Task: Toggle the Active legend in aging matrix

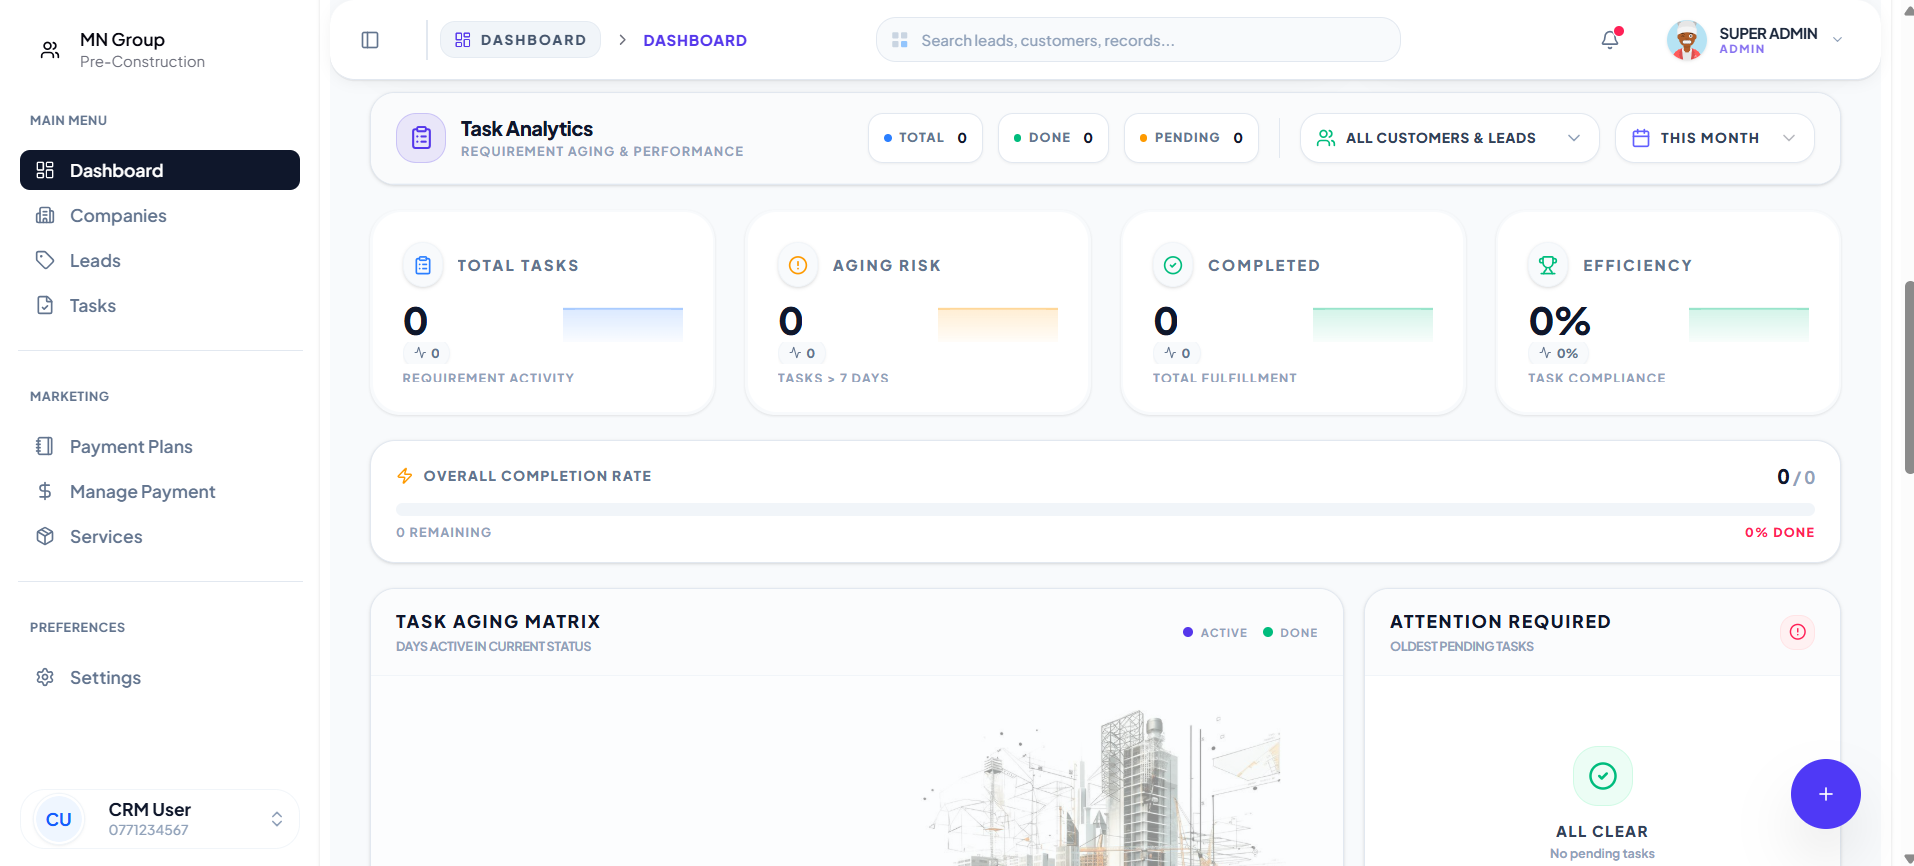Action: 1215,632
